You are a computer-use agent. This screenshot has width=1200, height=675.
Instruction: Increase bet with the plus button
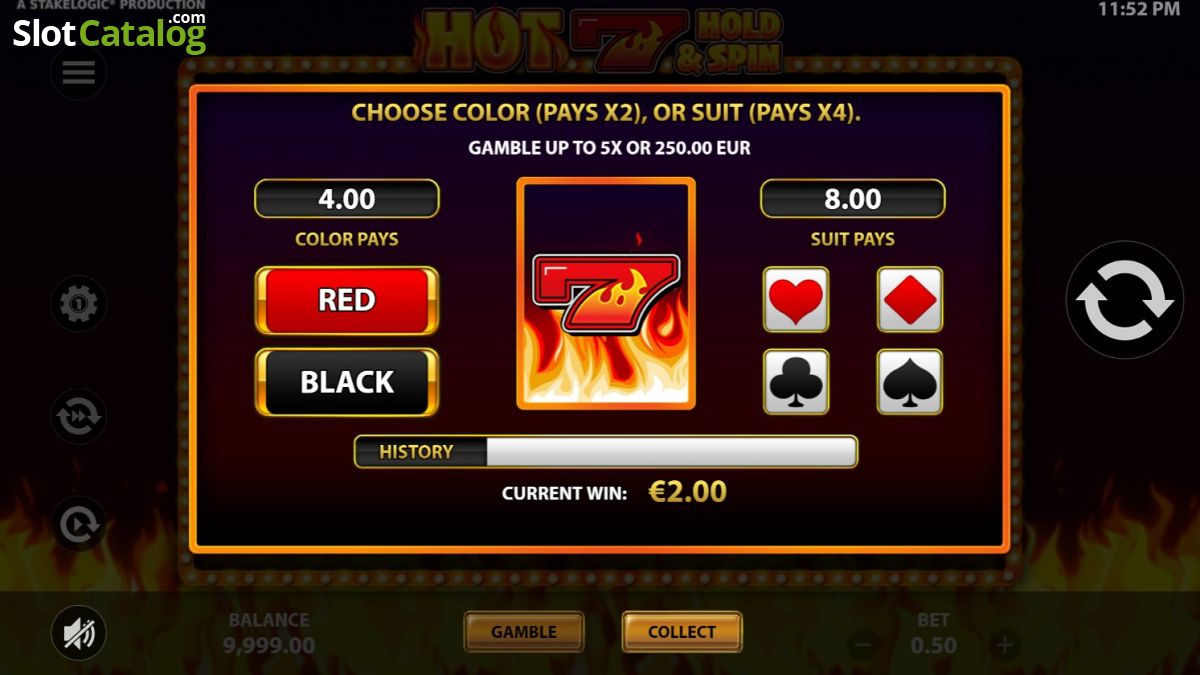coord(1003,645)
